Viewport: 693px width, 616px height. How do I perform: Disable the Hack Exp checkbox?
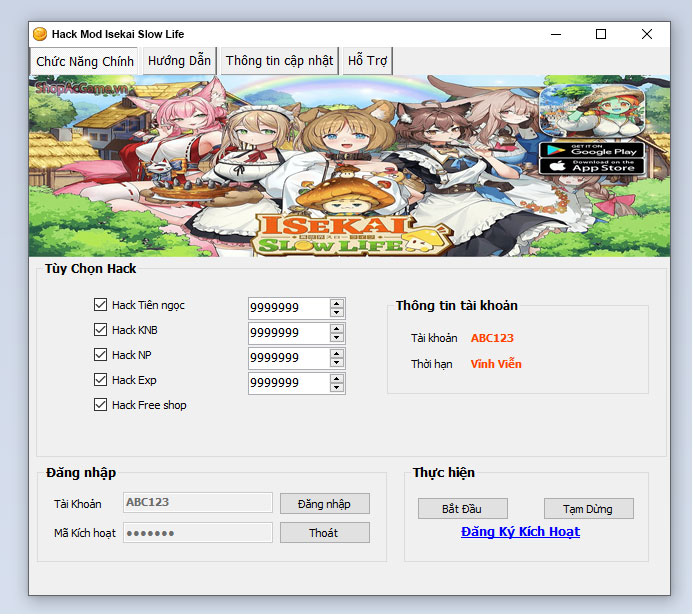coord(100,380)
